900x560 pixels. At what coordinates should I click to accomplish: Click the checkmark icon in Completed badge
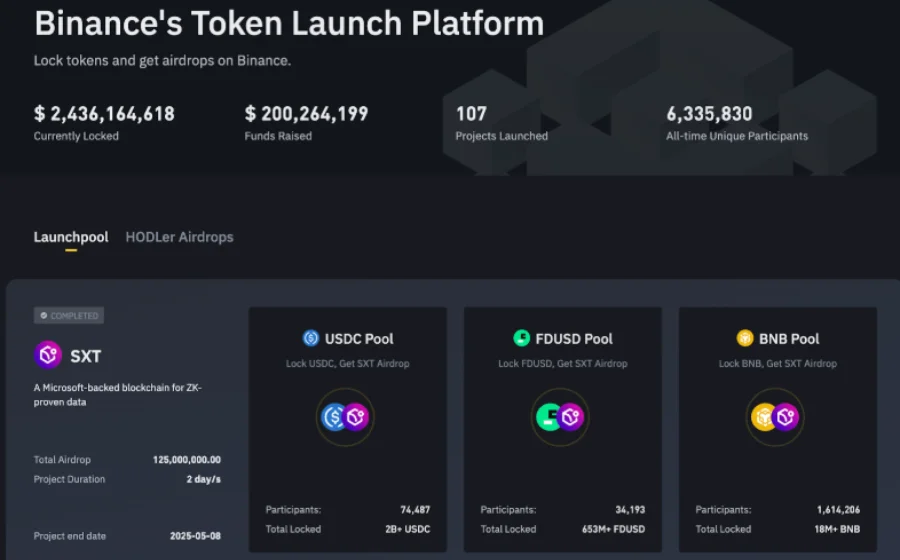tap(44, 316)
